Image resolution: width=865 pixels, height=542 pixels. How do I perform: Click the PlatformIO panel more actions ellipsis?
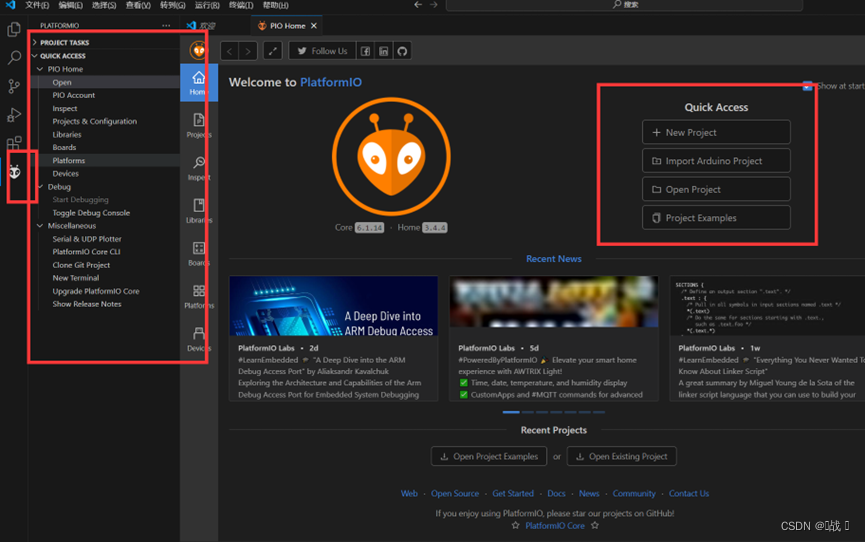point(166,25)
